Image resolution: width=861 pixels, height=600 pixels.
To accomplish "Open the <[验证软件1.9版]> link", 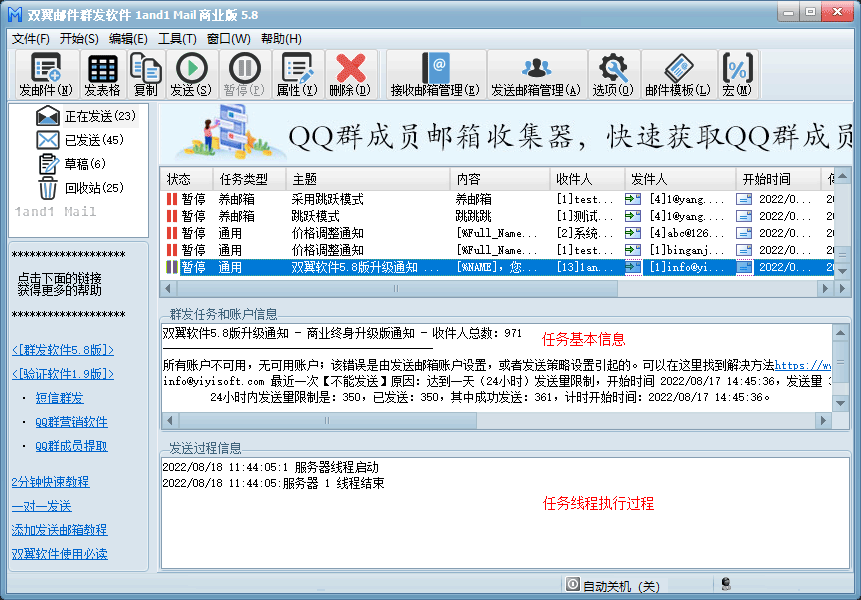I will [63, 374].
